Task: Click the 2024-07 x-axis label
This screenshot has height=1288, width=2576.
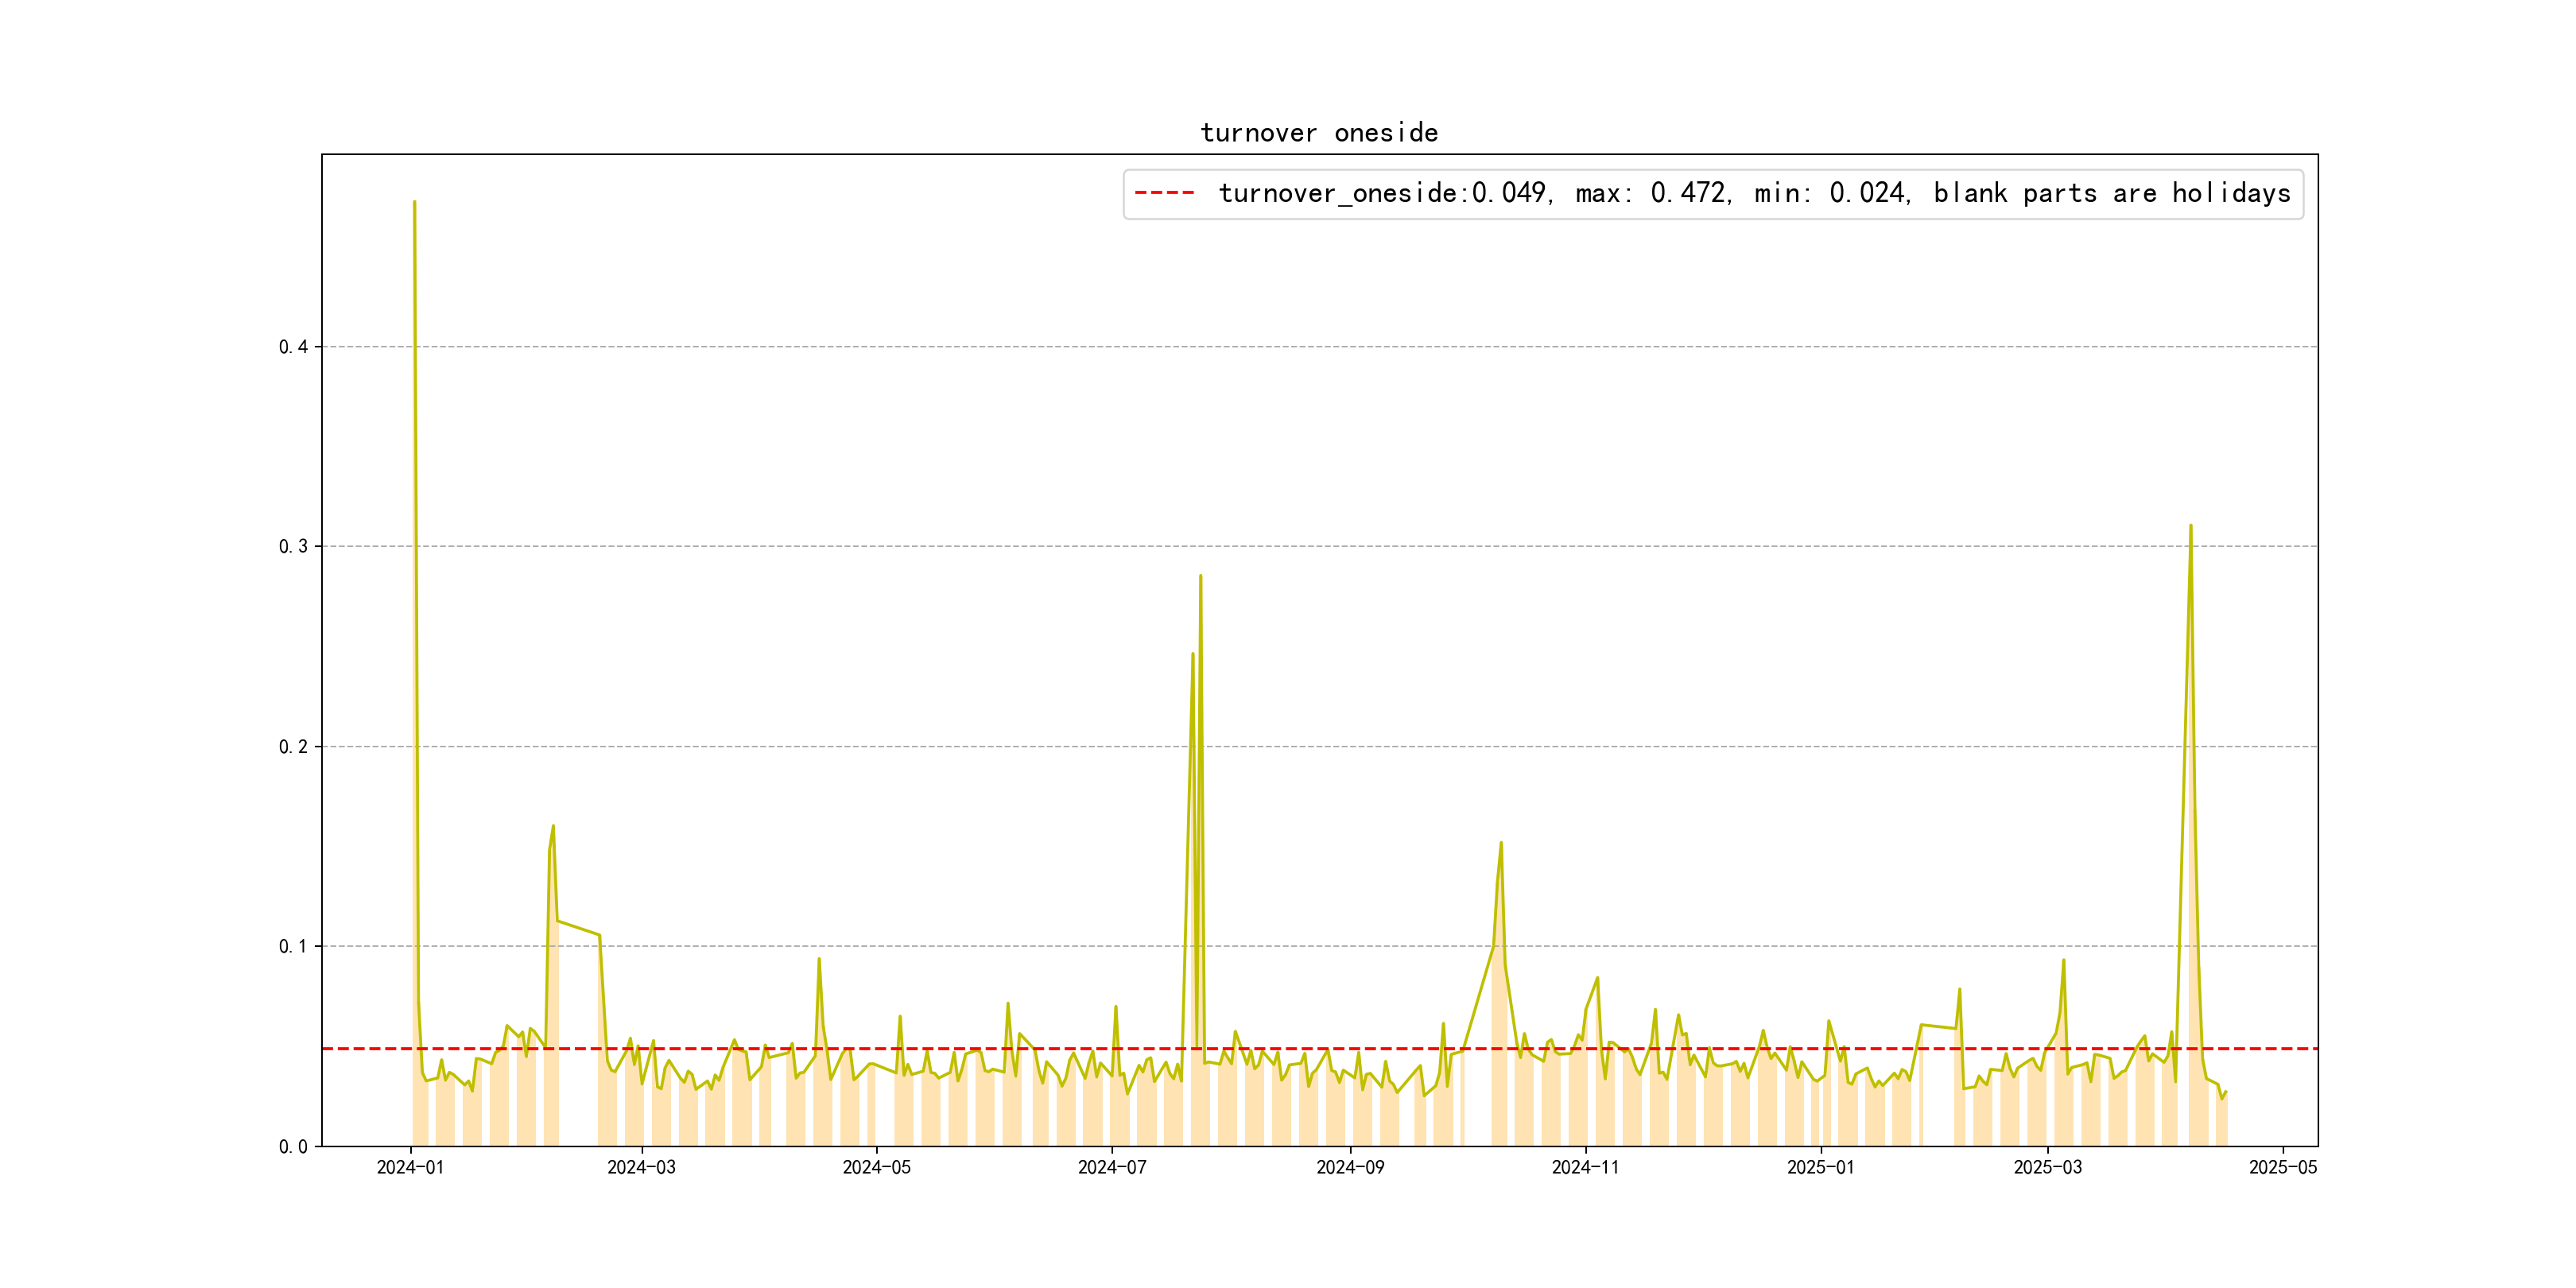Action: [1111, 1167]
